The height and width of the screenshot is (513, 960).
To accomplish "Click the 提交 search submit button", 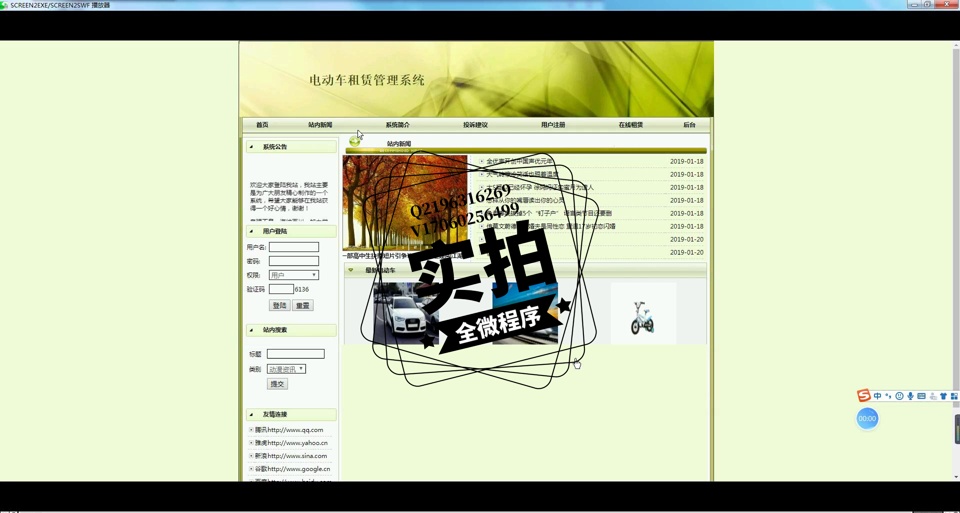I will 277,384.
